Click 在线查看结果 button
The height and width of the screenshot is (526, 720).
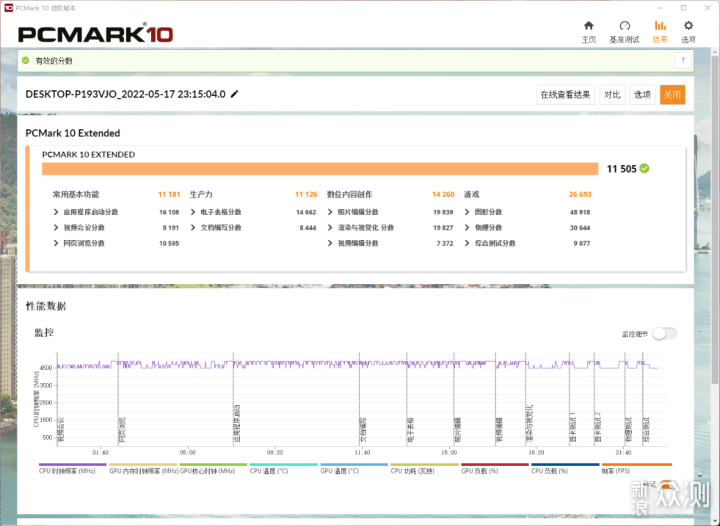pyautogui.click(x=565, y=95)
